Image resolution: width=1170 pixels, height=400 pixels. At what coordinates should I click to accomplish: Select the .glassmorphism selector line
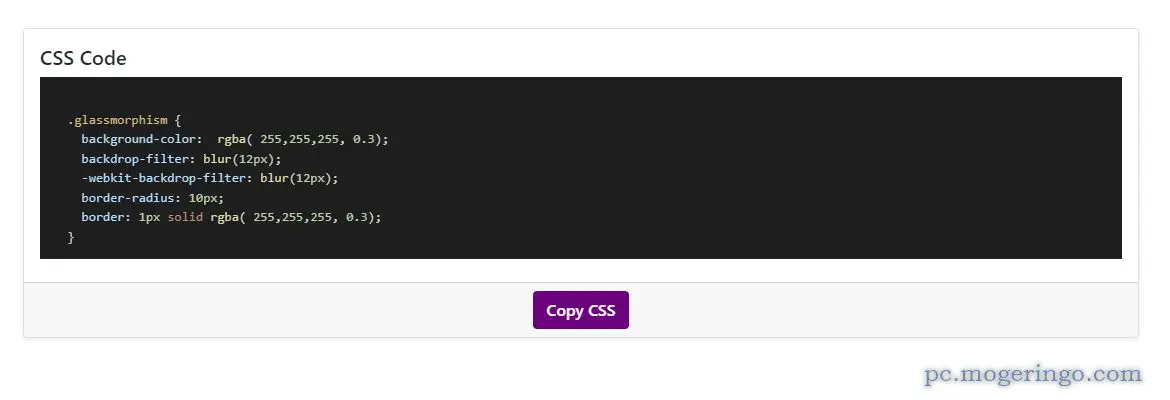(125, 120)
